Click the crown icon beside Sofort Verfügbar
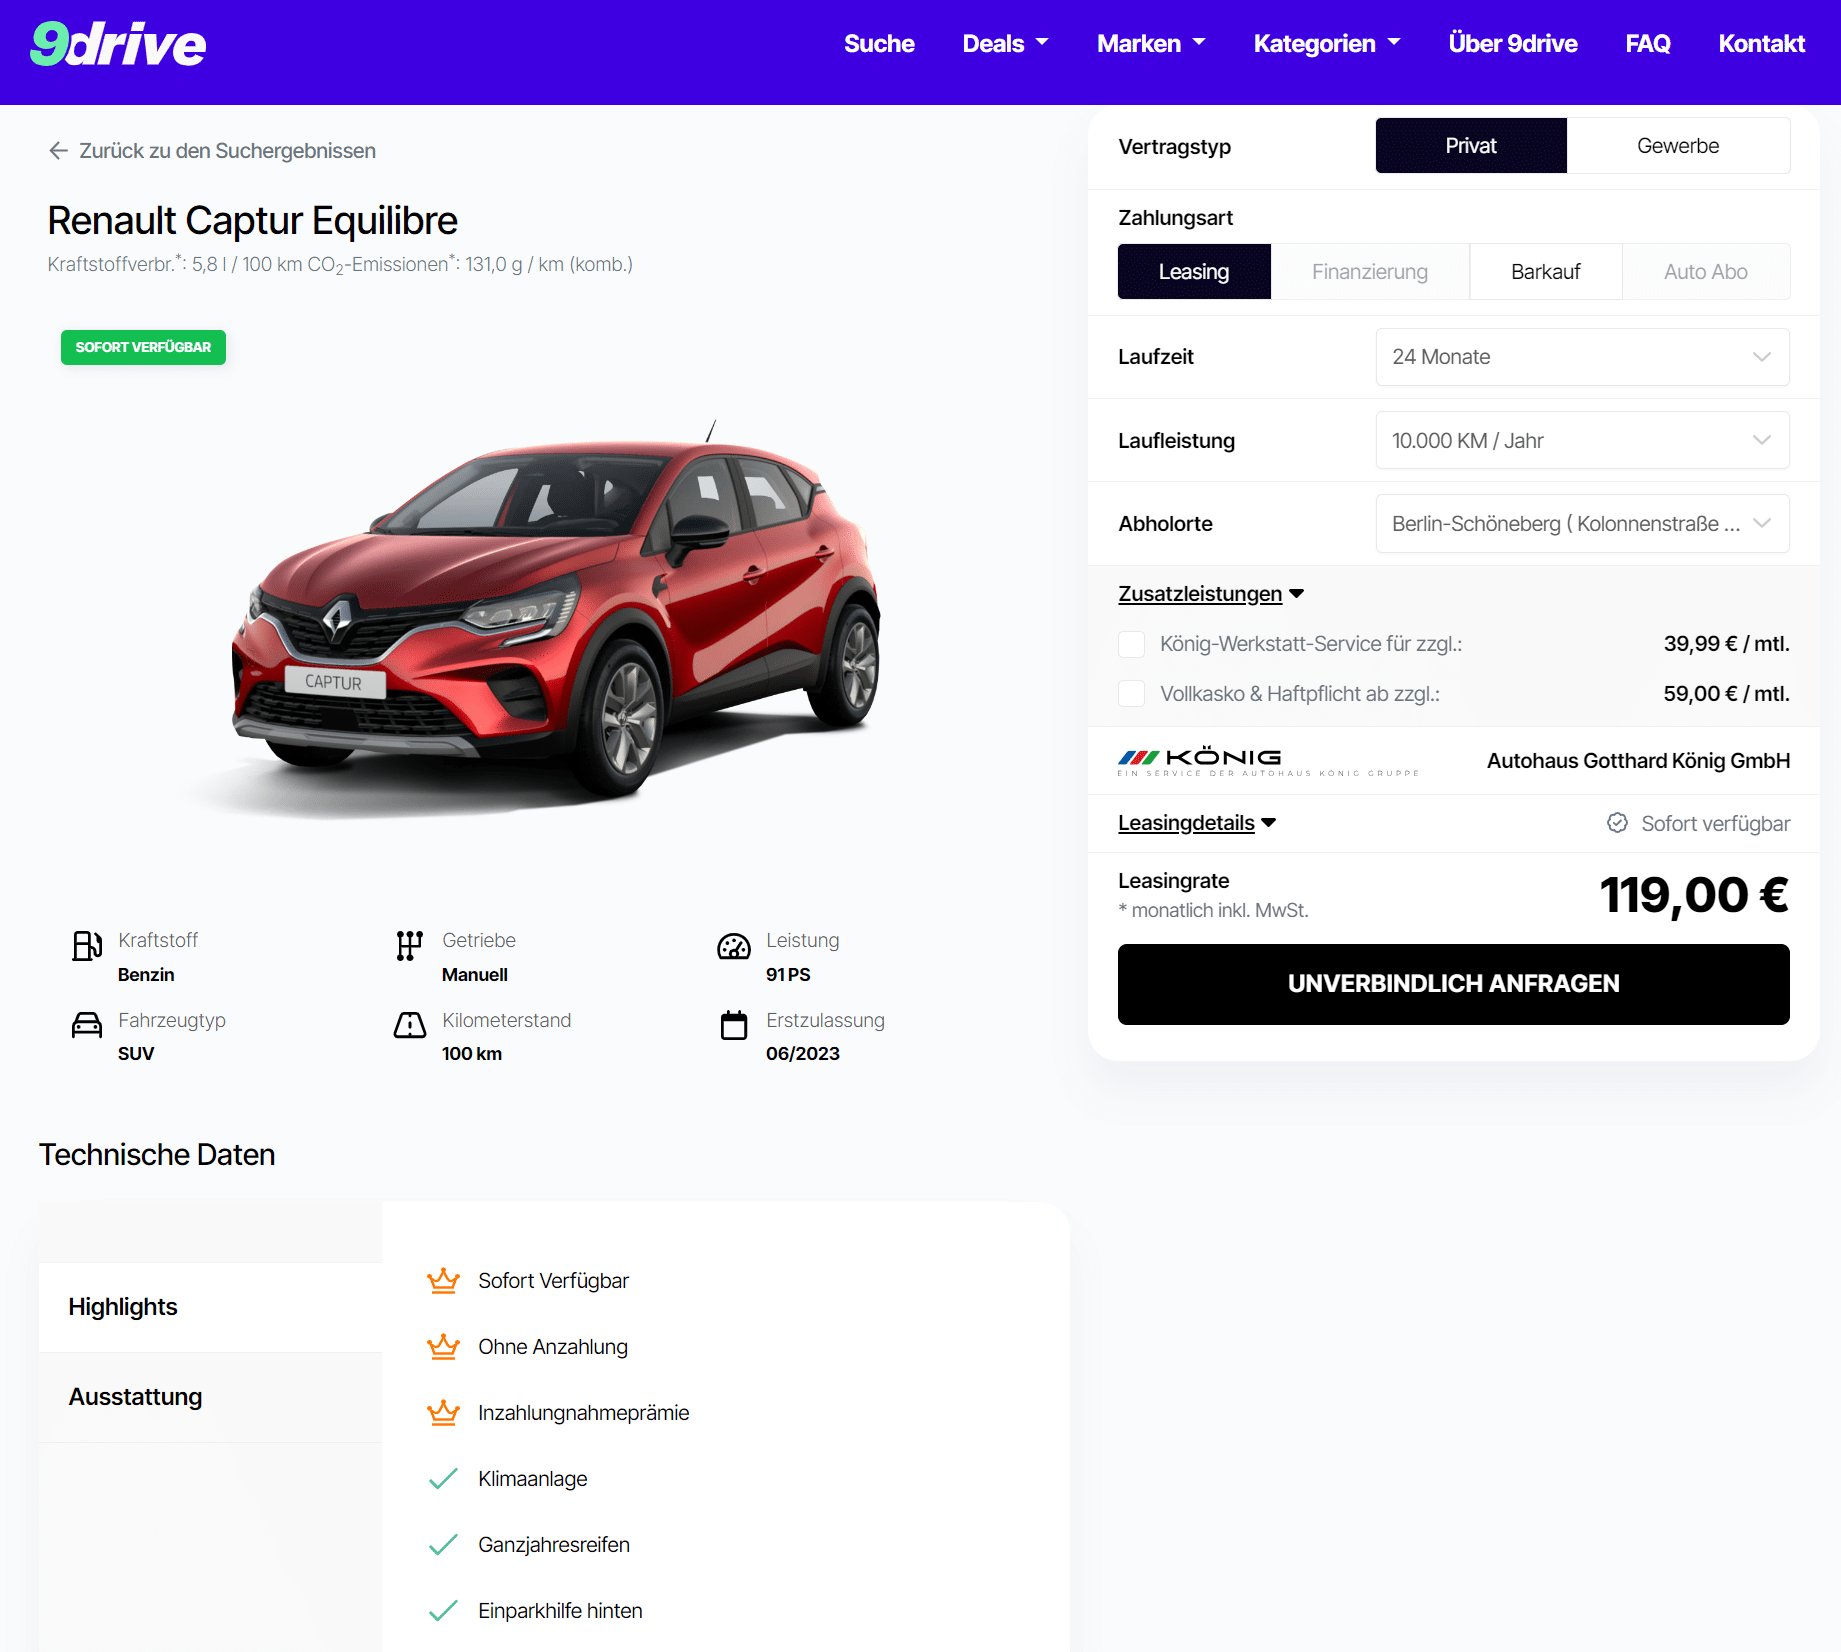This screenshot has width=1841, height=1652. [443, 1281]
